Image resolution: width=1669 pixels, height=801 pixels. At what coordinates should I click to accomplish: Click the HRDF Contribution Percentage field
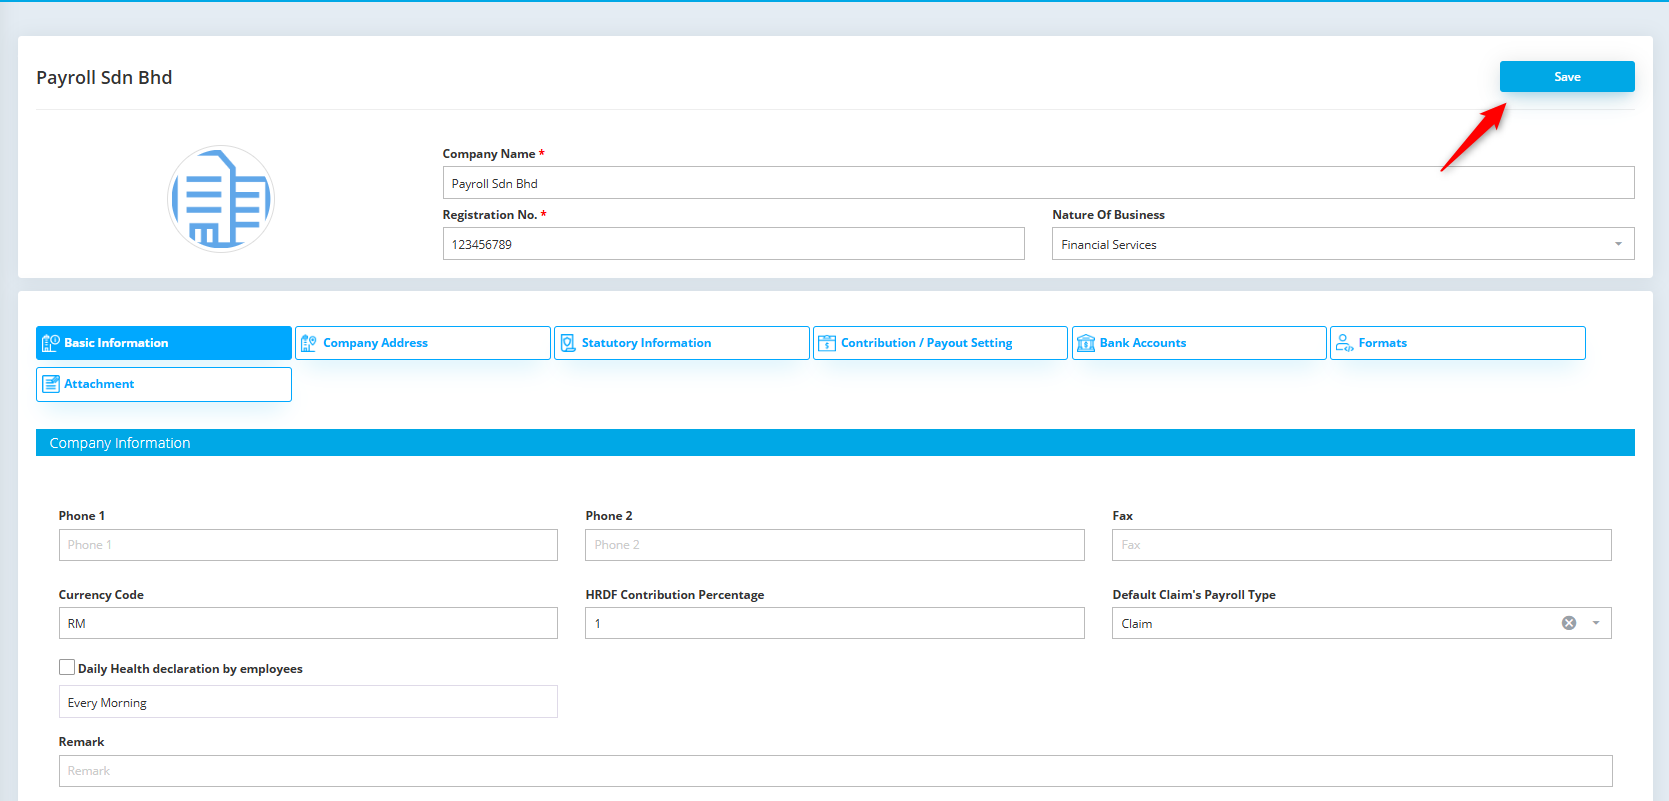pos(835,623)
